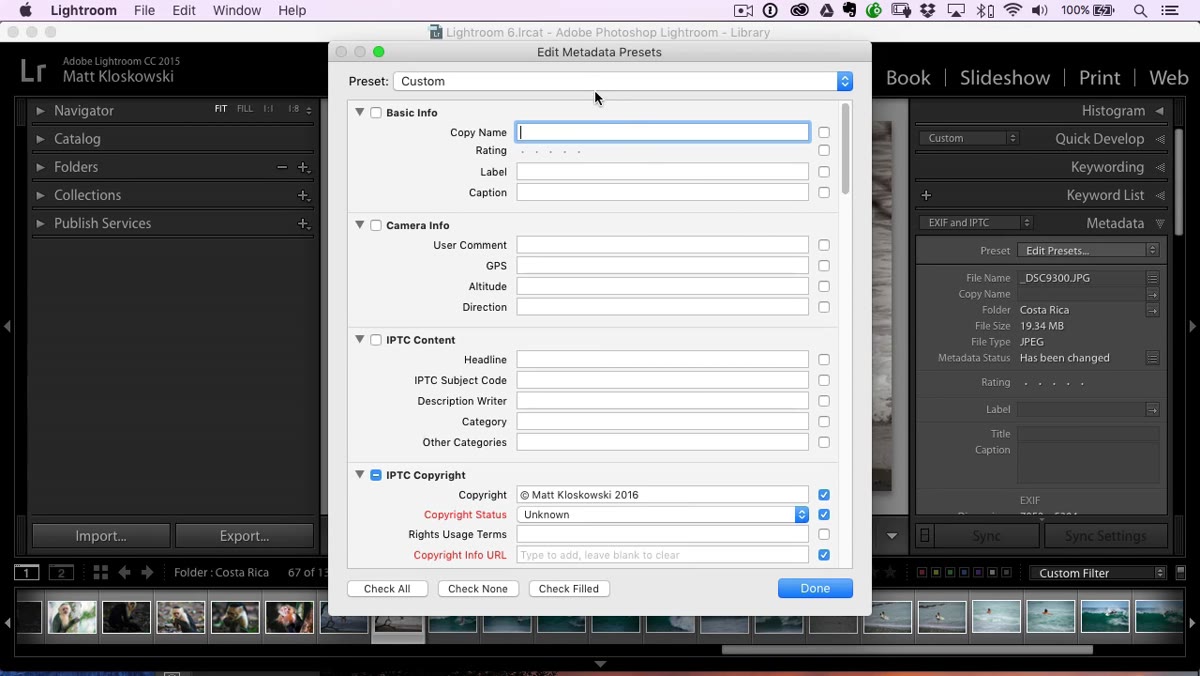
Task: Remove folder with the Folders minus icon
Action: 282,167
